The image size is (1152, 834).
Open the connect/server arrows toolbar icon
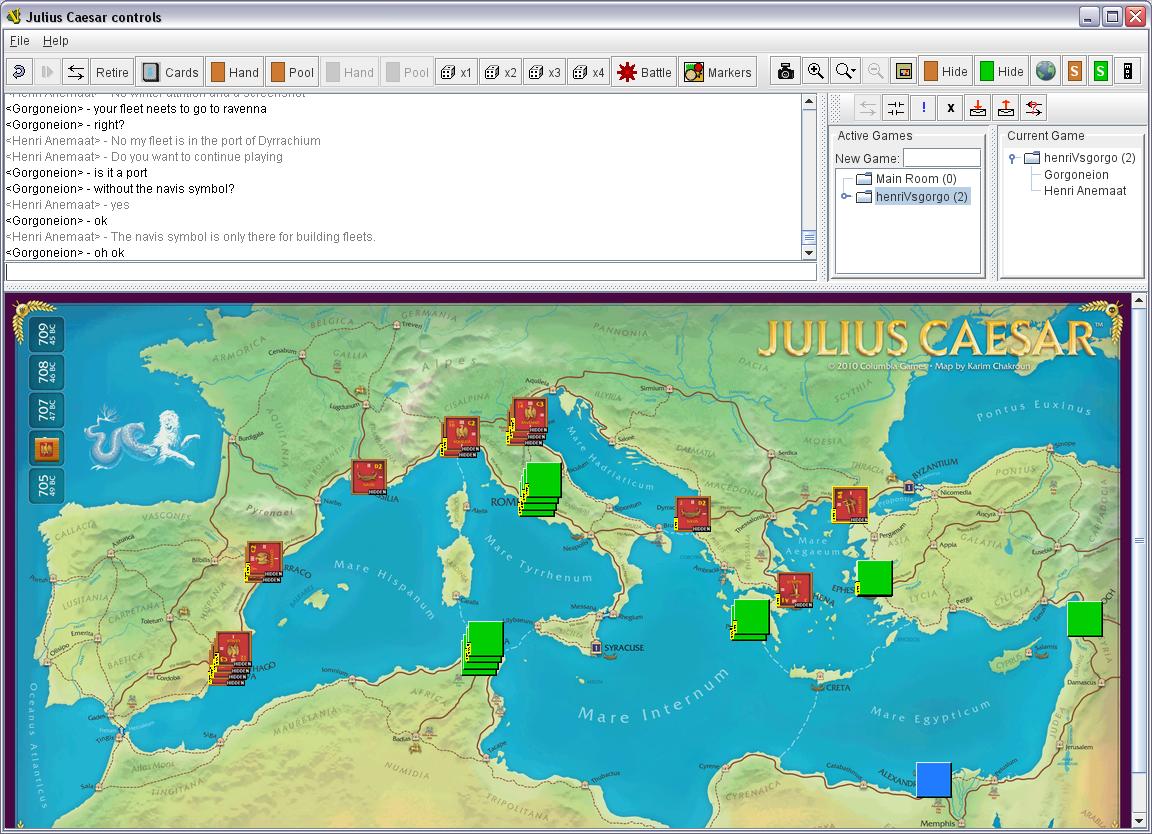76,72
